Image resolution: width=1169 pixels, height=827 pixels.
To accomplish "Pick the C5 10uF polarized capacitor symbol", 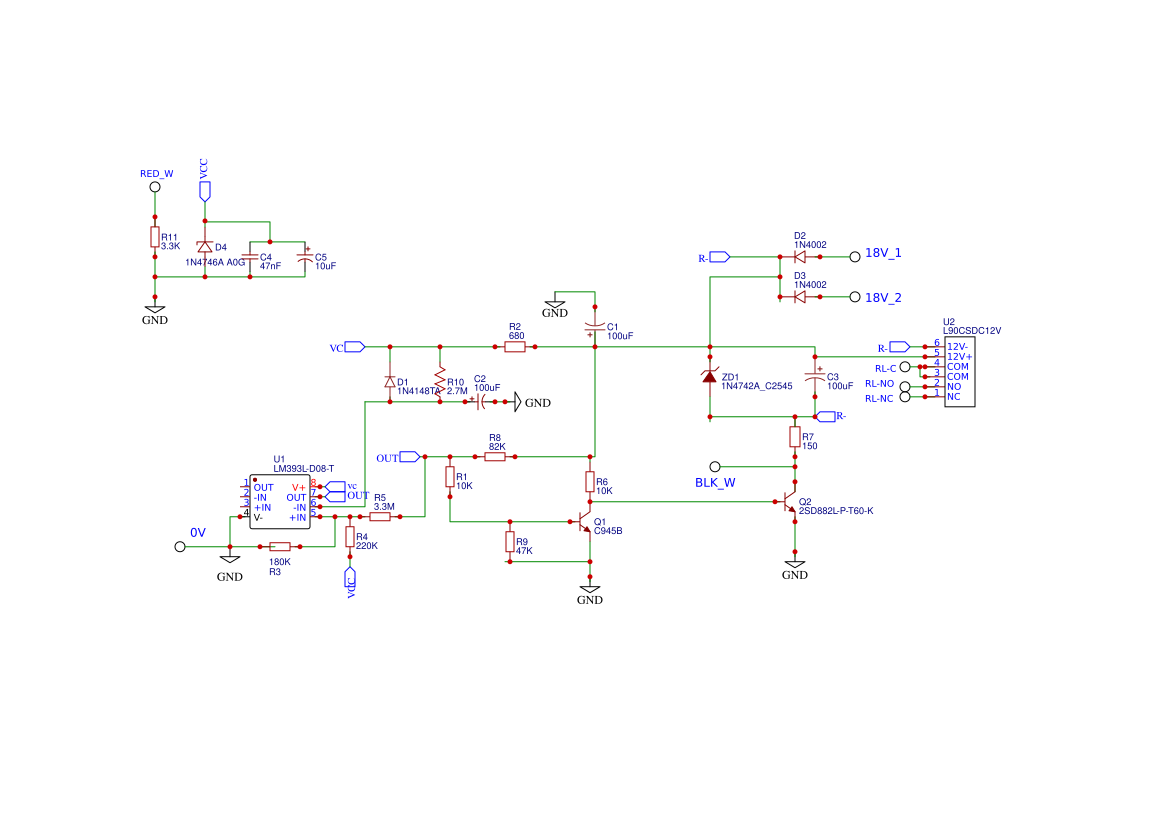I will [305, 257].
